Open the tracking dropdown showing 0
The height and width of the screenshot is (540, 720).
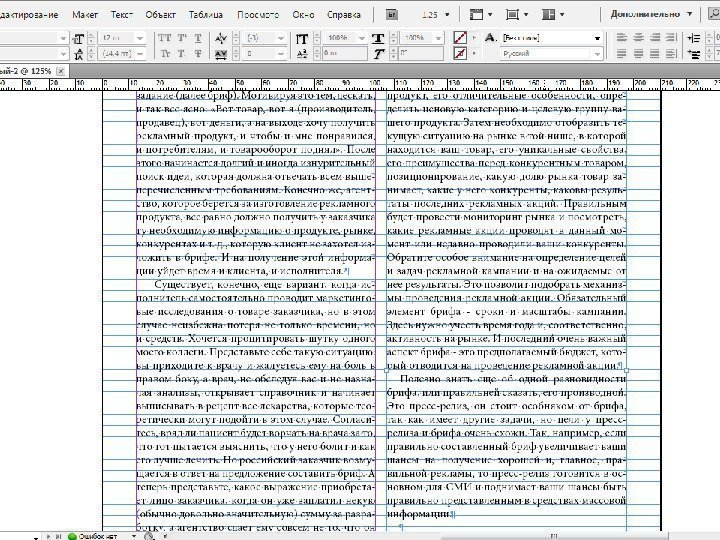[280, 54]
